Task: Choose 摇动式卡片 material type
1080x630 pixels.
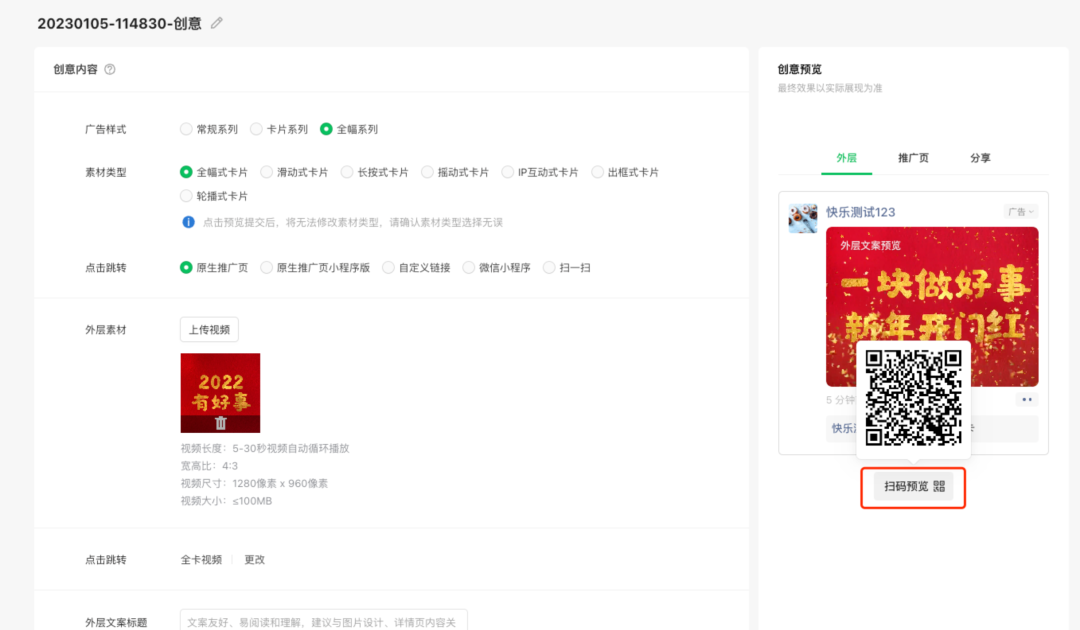Action: tap(455, 172)
